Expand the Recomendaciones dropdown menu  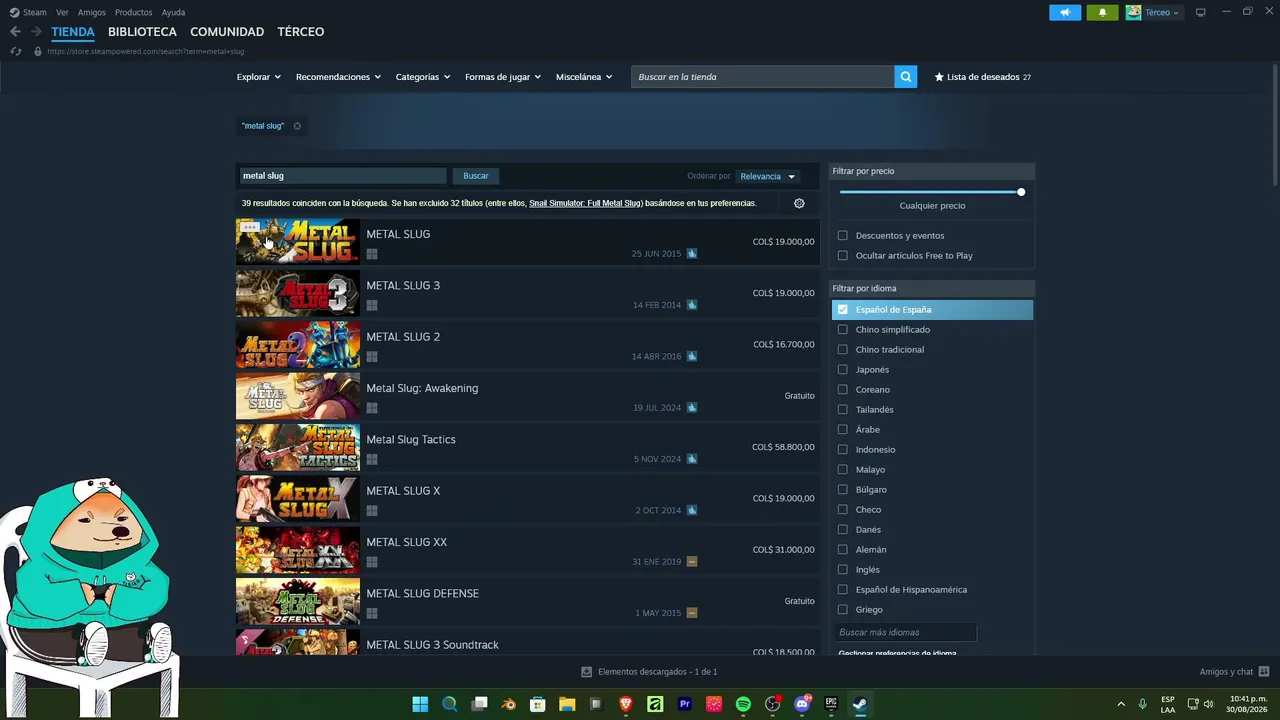coord(338,77)
